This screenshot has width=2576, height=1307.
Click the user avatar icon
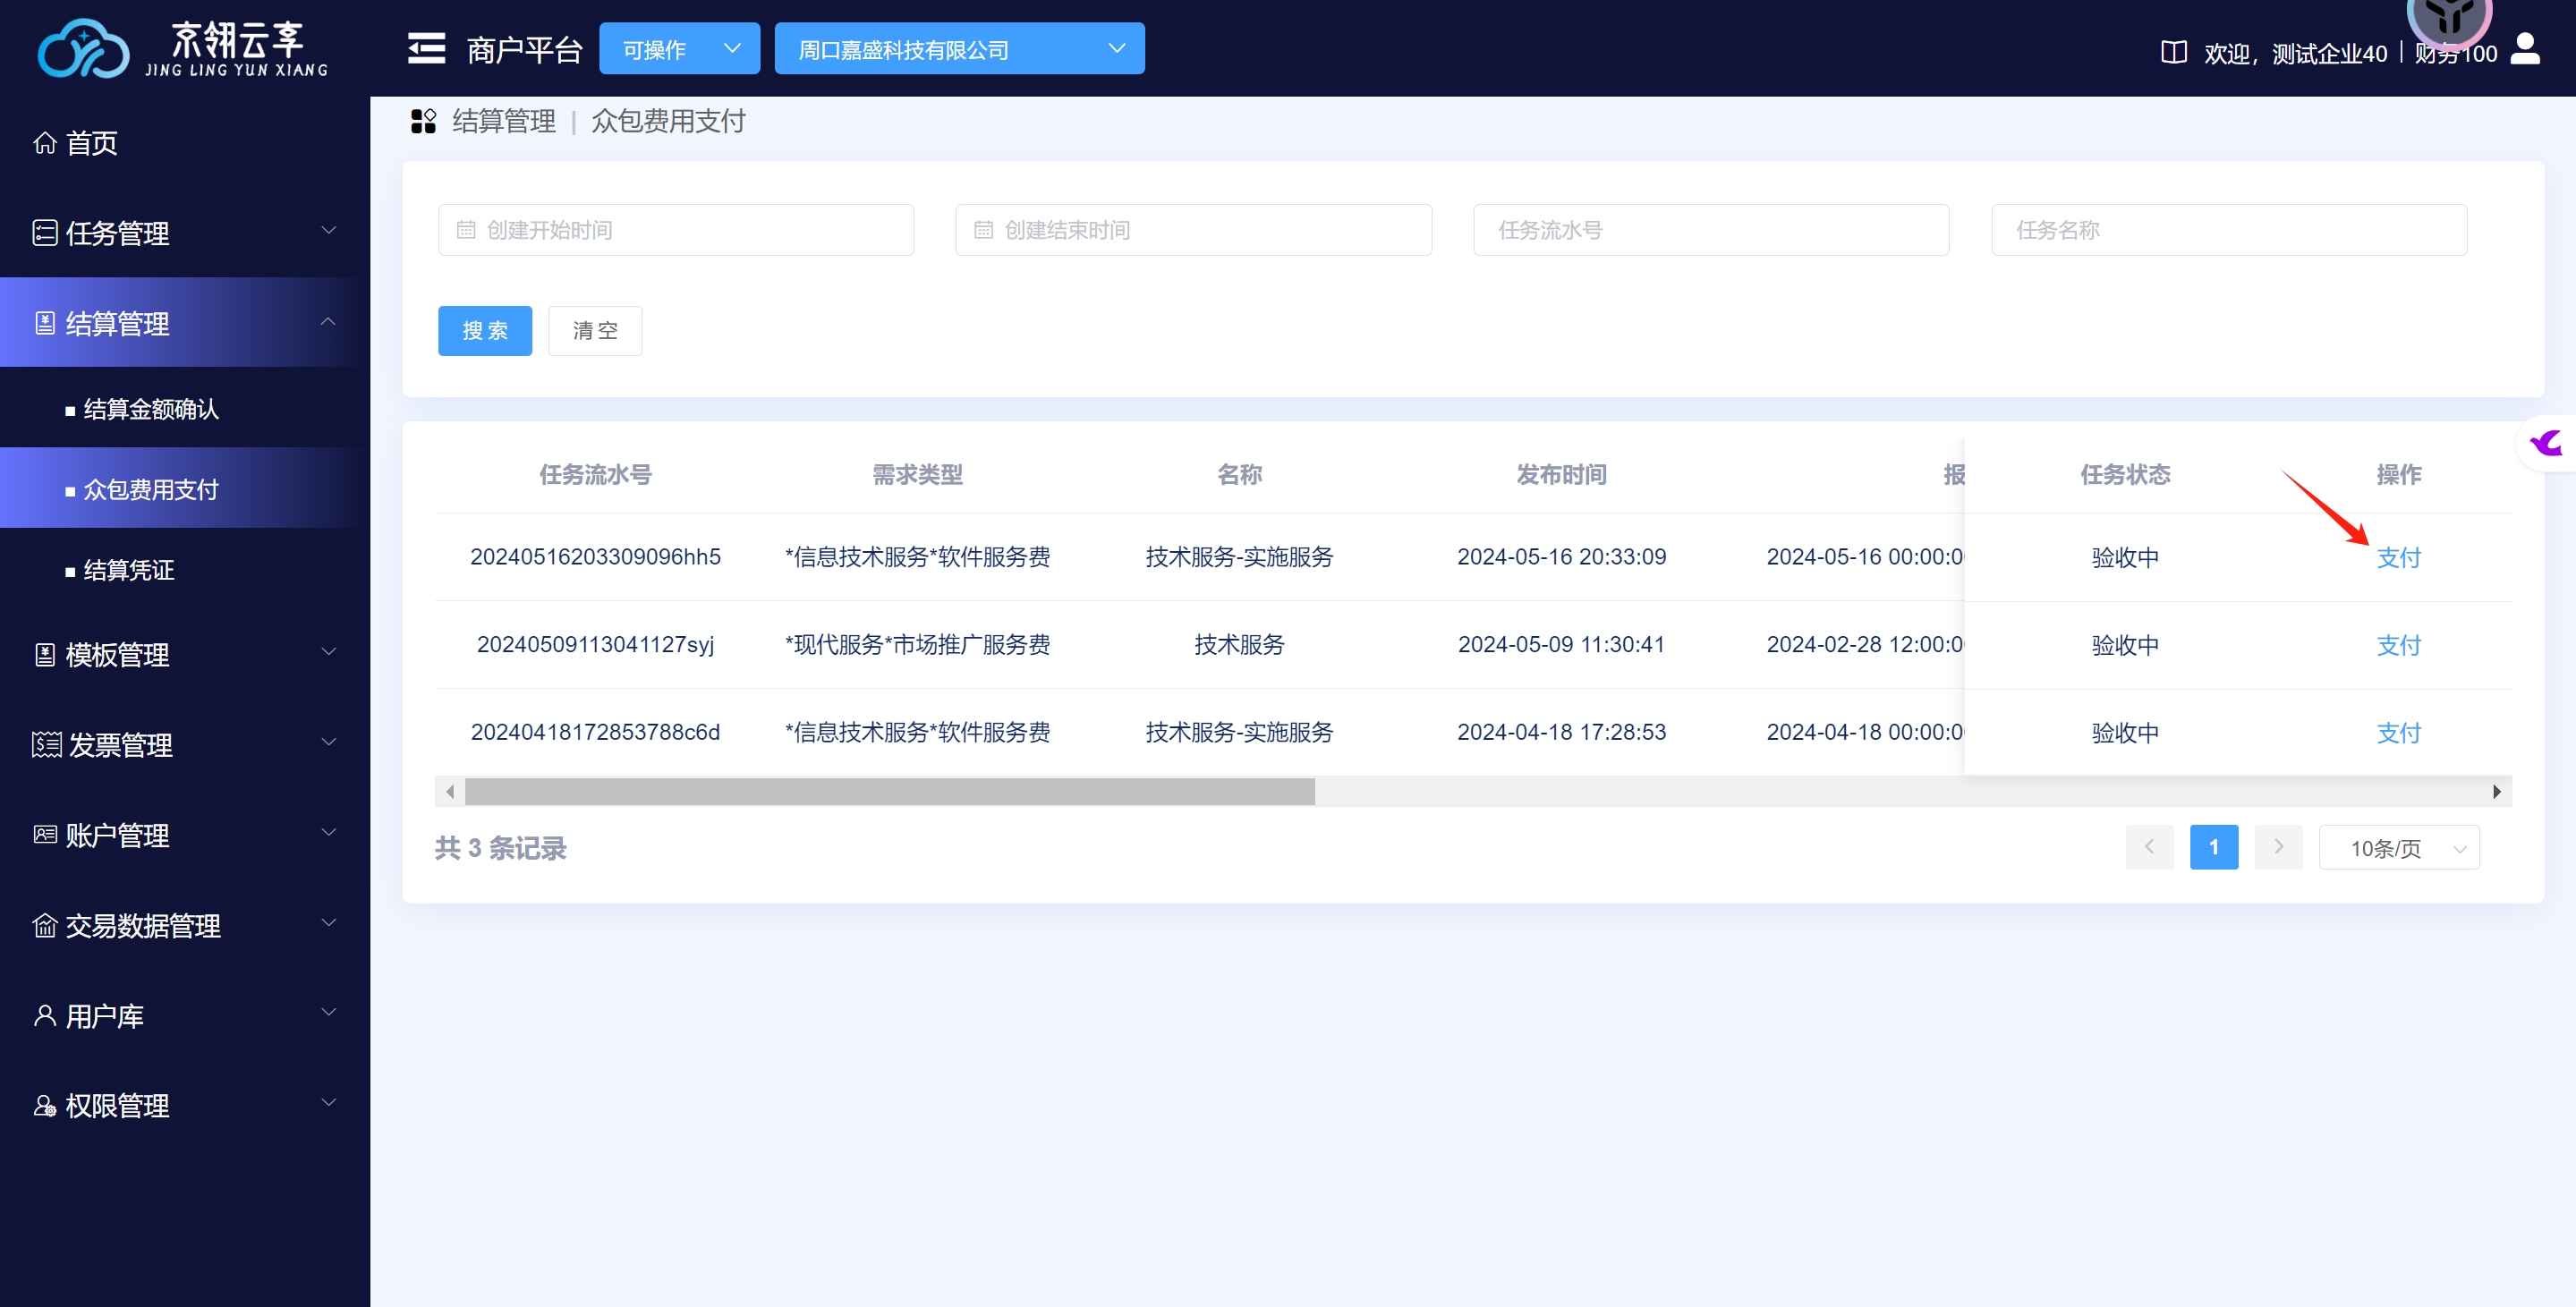tap(2525, 49)
